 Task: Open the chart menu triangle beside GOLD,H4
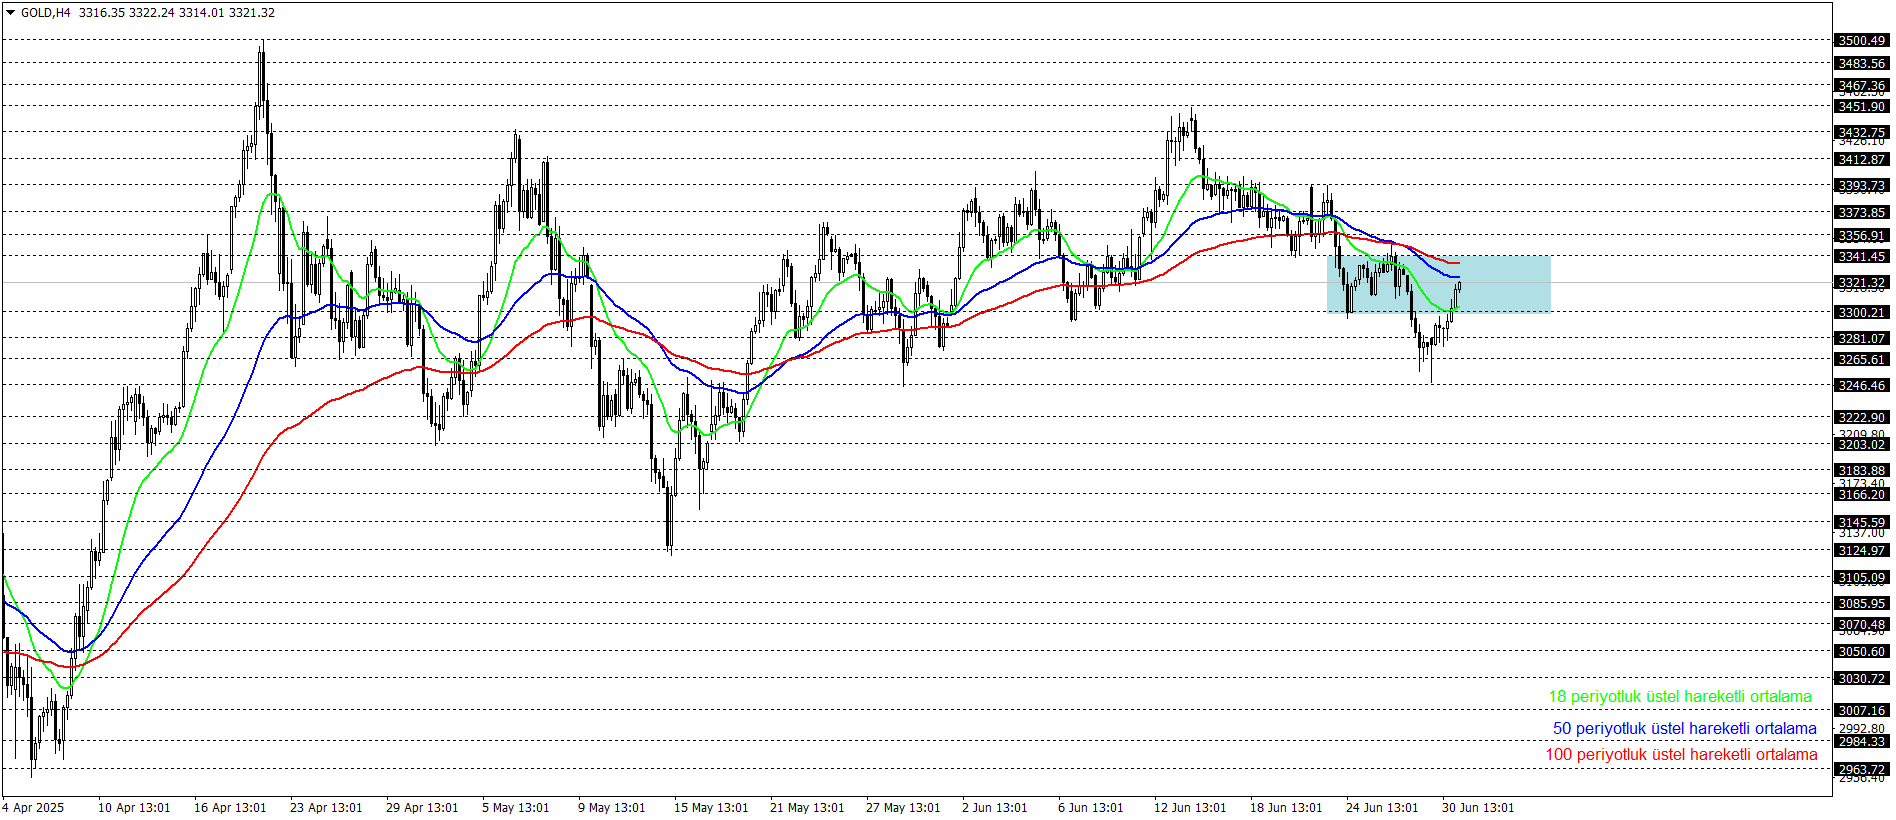(10, 13)
